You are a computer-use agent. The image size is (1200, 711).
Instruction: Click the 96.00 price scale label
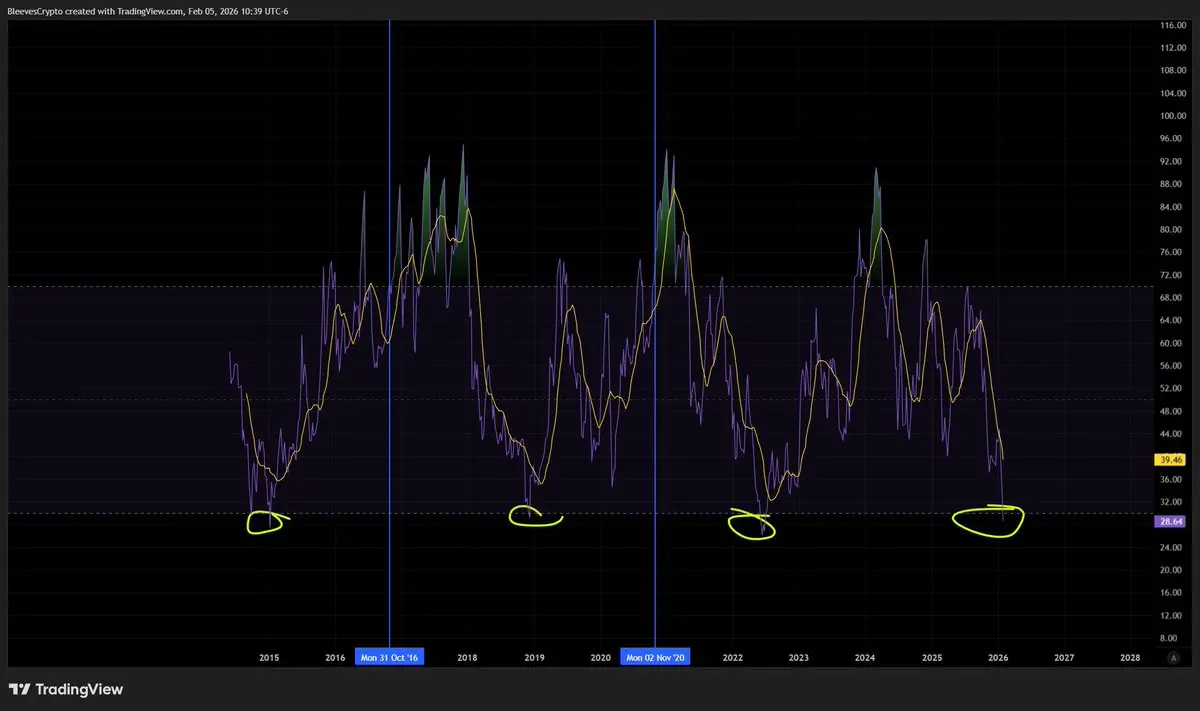coord(1172,139)
